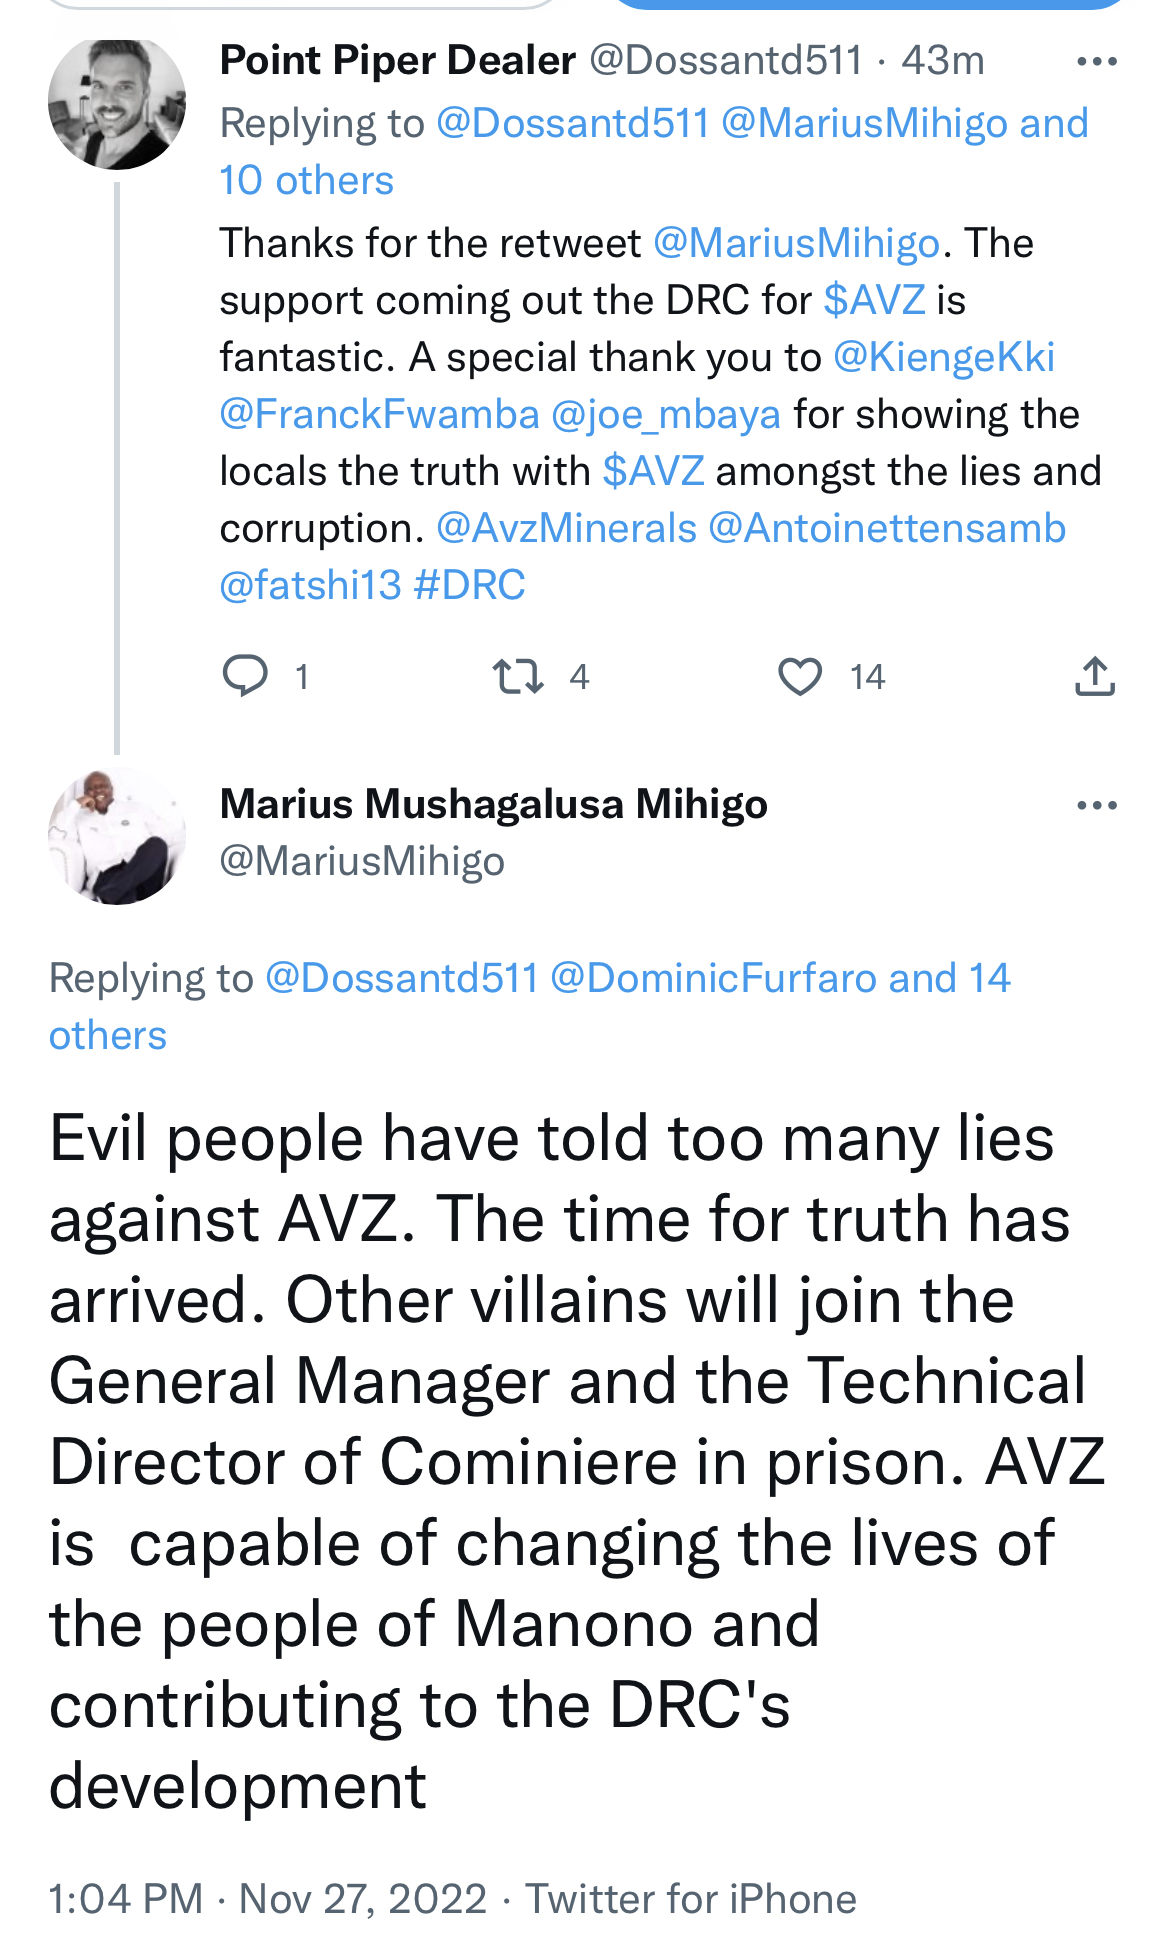Open @KiengeKki mention in the tweet
Screen dimensions: 1170x1955
[x=943, y=357]
